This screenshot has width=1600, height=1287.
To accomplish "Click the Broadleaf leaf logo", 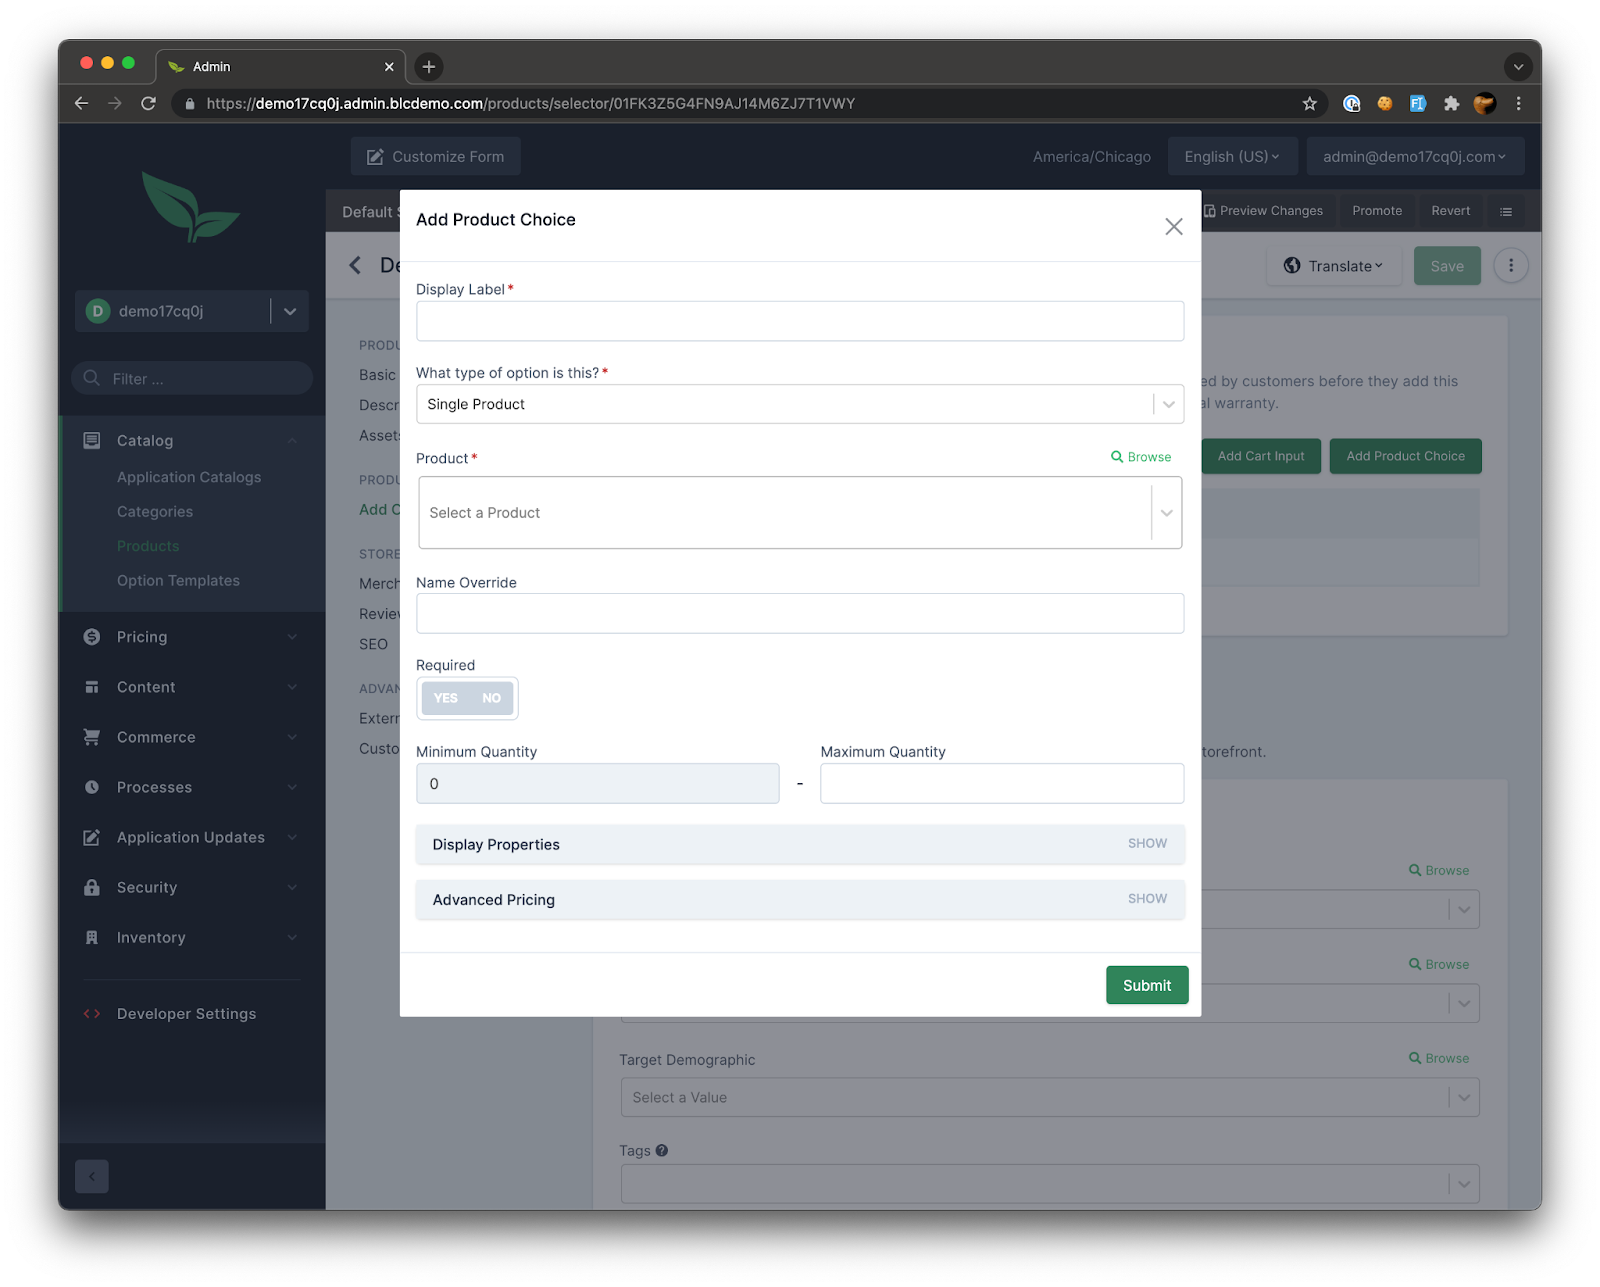I will click(x=190, y=207).
